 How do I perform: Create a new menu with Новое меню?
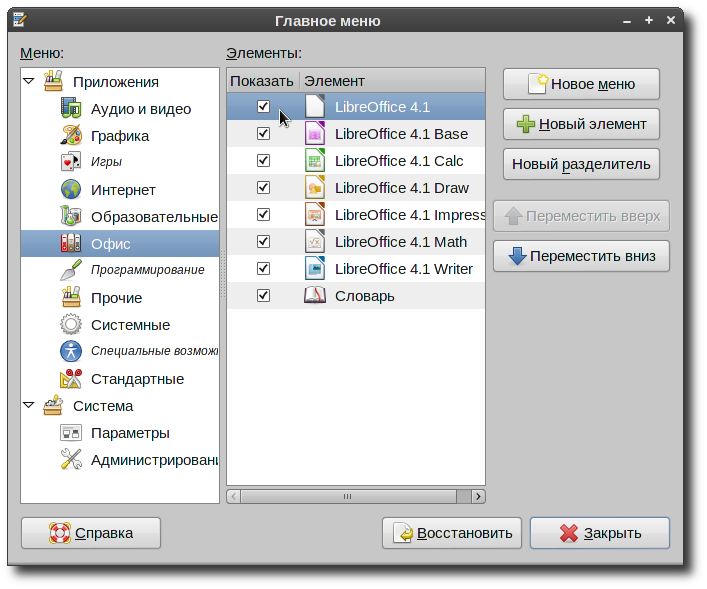(x=581, y=84)
